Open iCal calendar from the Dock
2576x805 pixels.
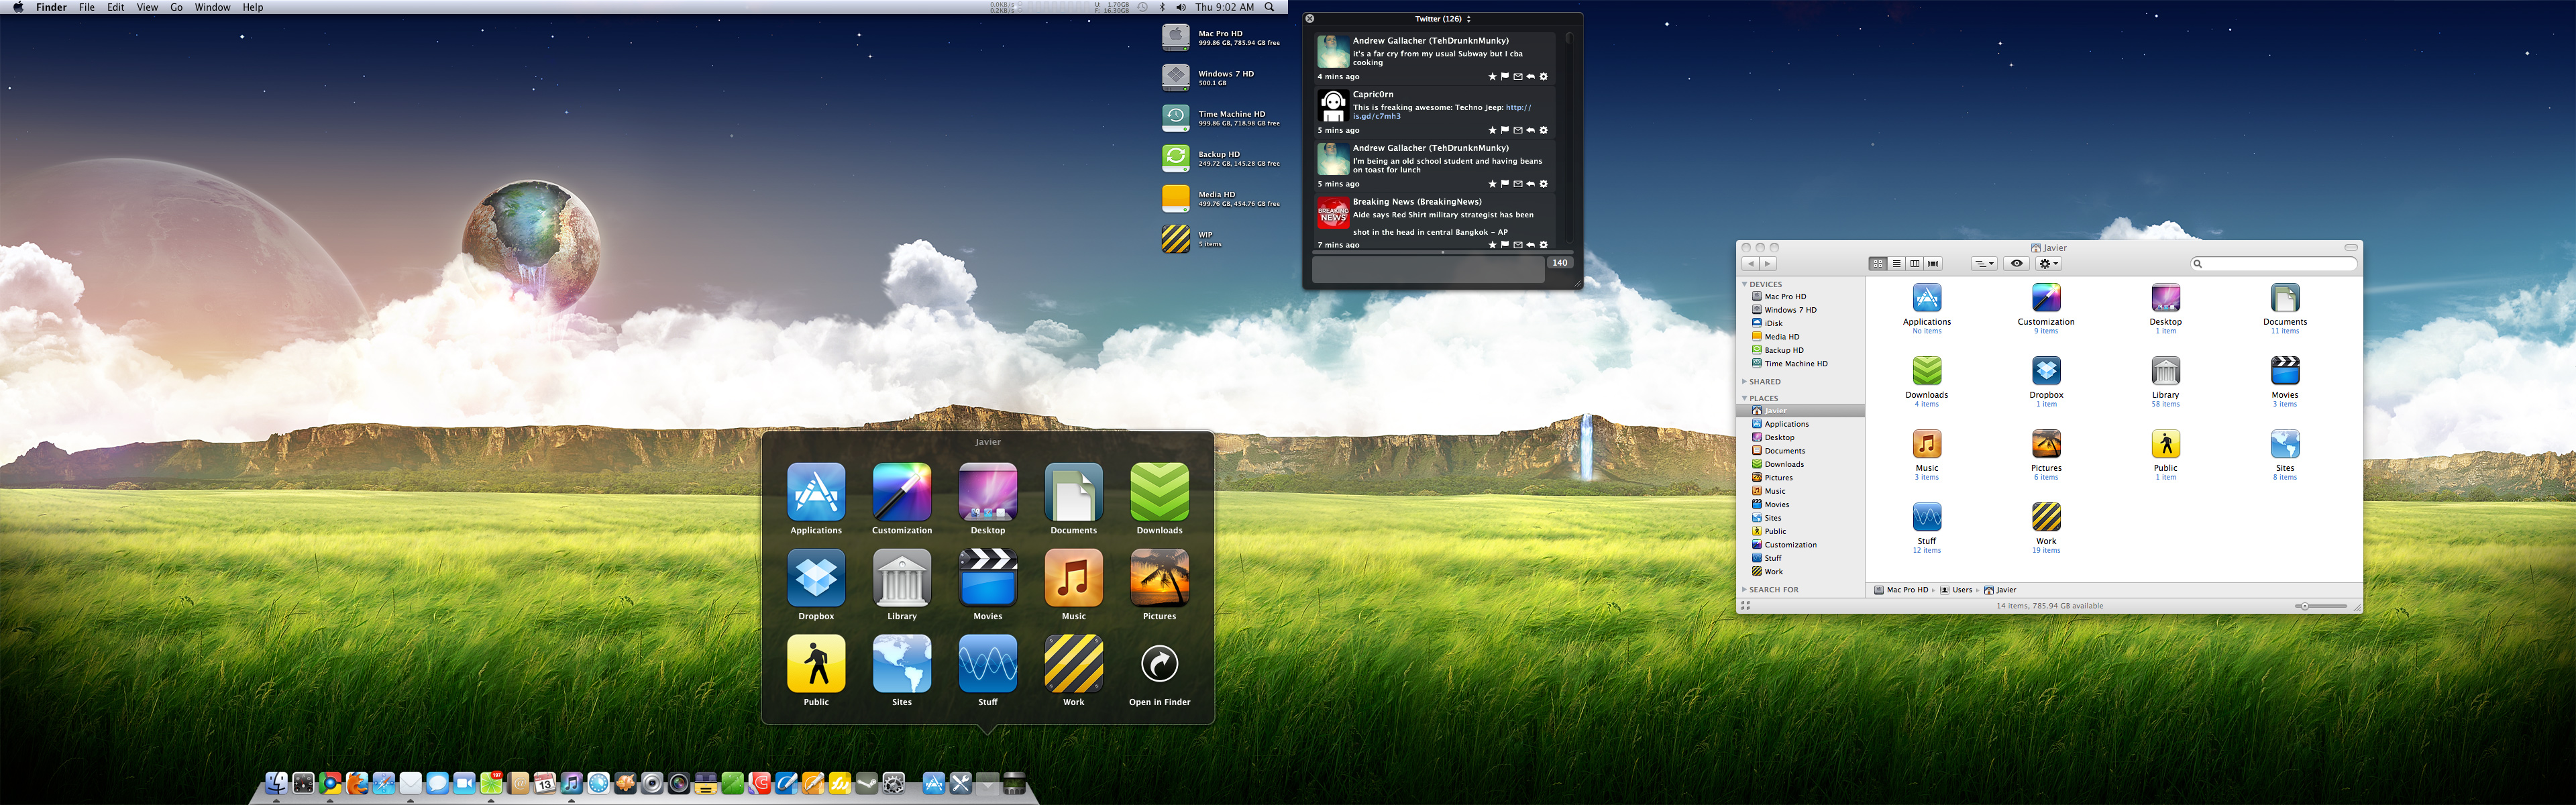point(544,783)
